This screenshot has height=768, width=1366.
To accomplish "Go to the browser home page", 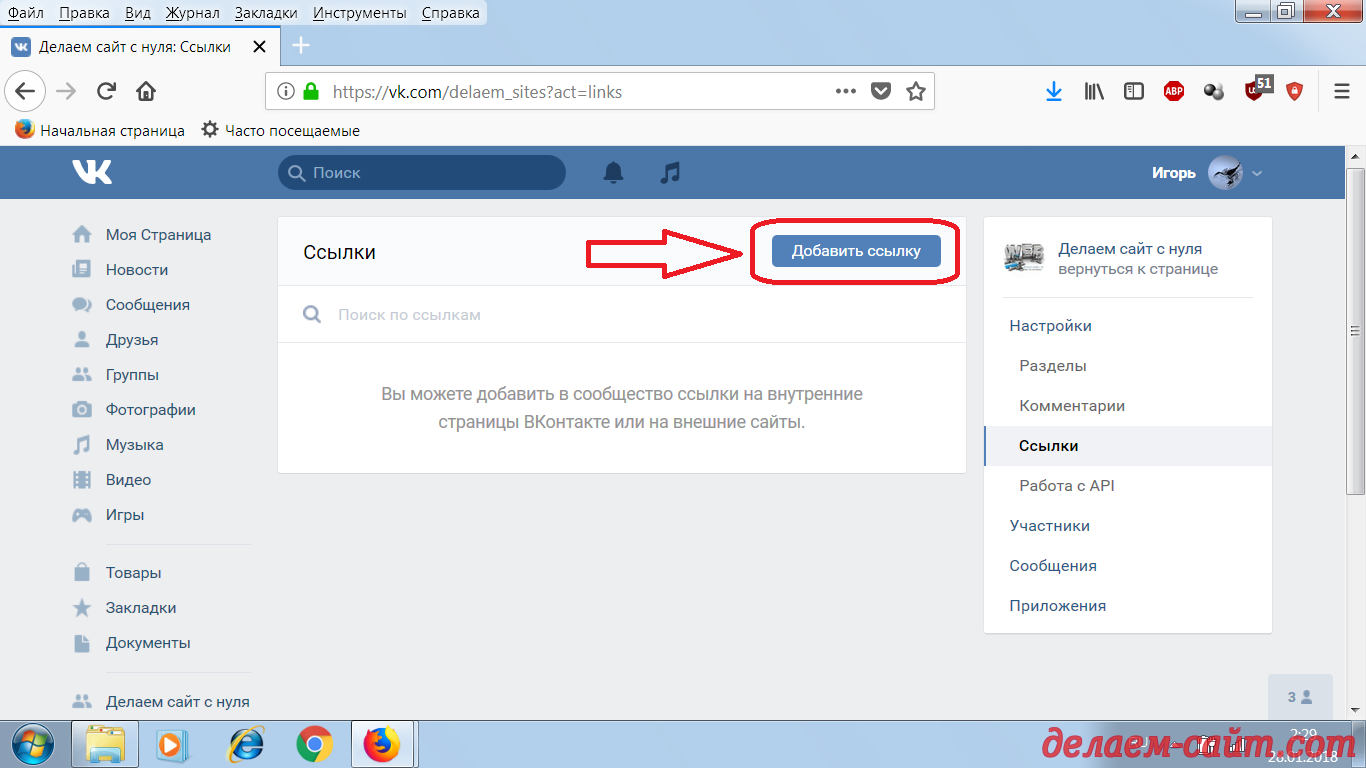I will point(146,92).
